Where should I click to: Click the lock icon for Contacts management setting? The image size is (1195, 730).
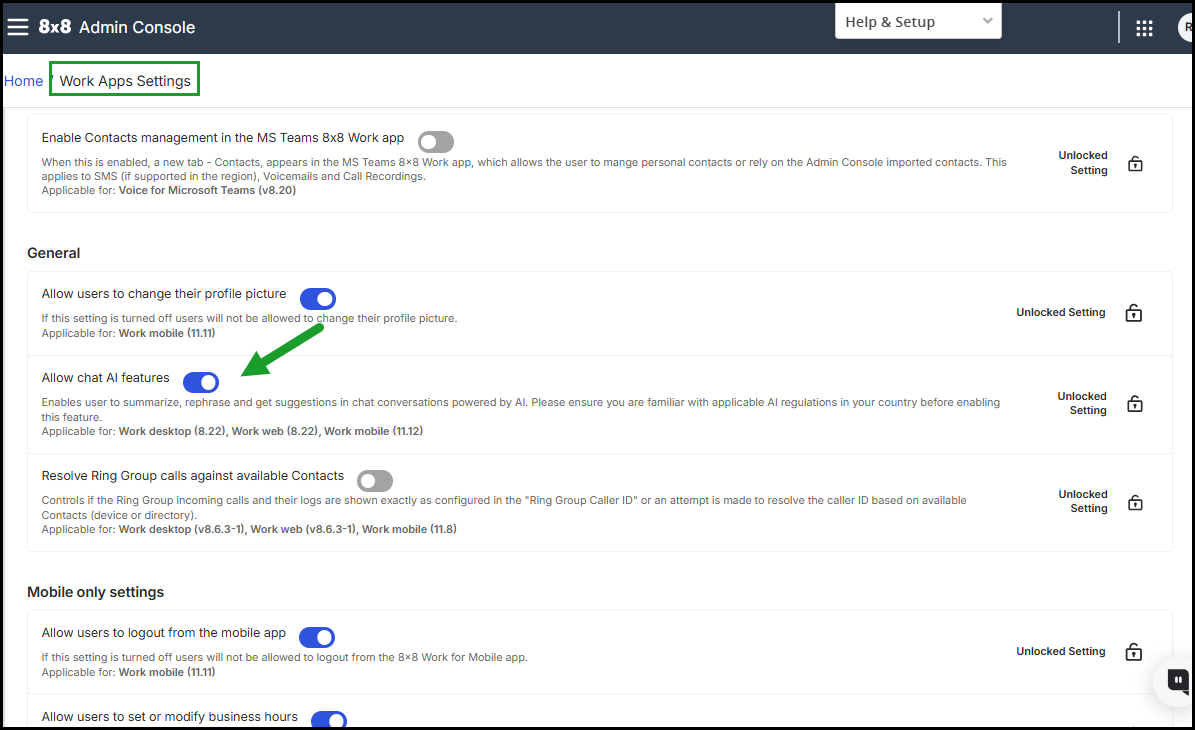pos(1135,163)
